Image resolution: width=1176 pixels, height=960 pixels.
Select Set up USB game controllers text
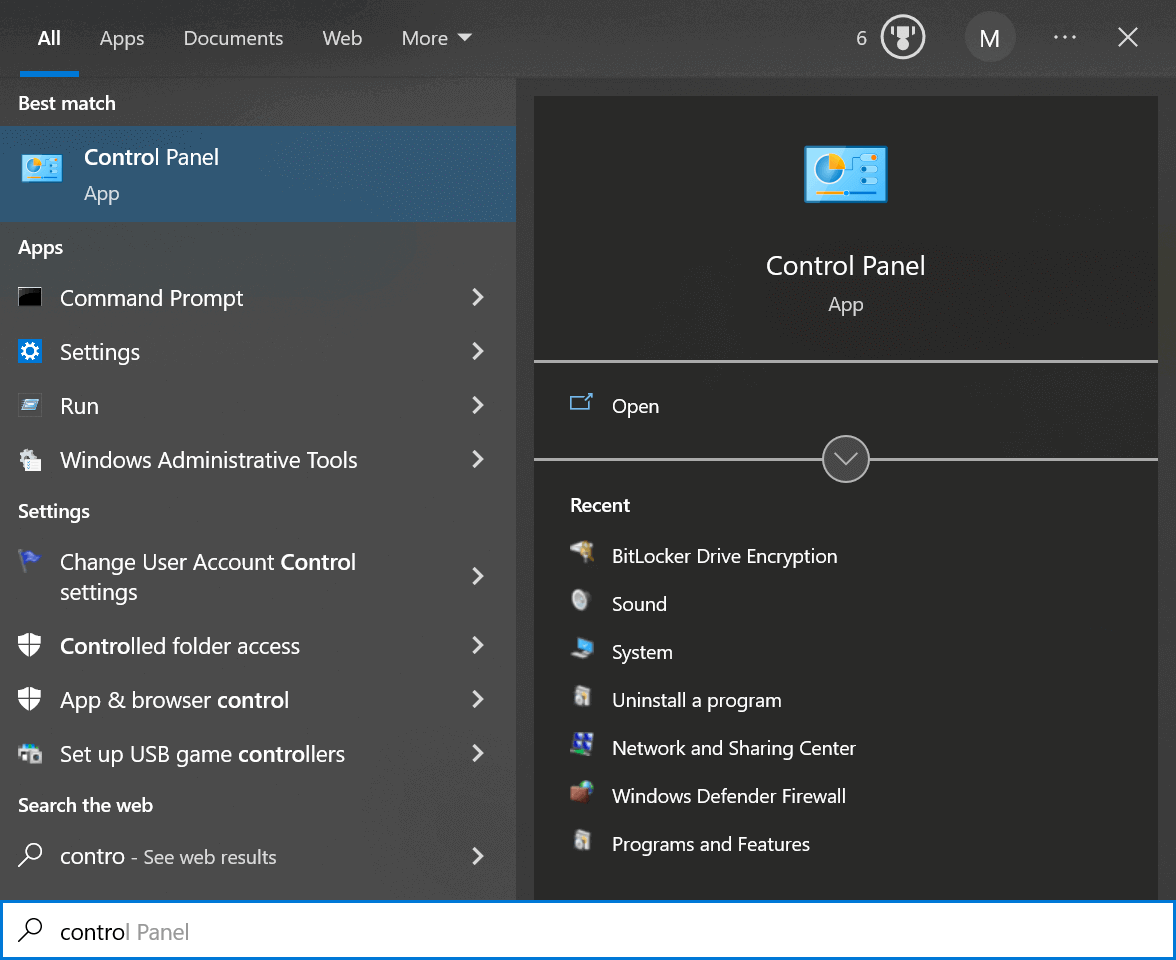tap(202, 754)
